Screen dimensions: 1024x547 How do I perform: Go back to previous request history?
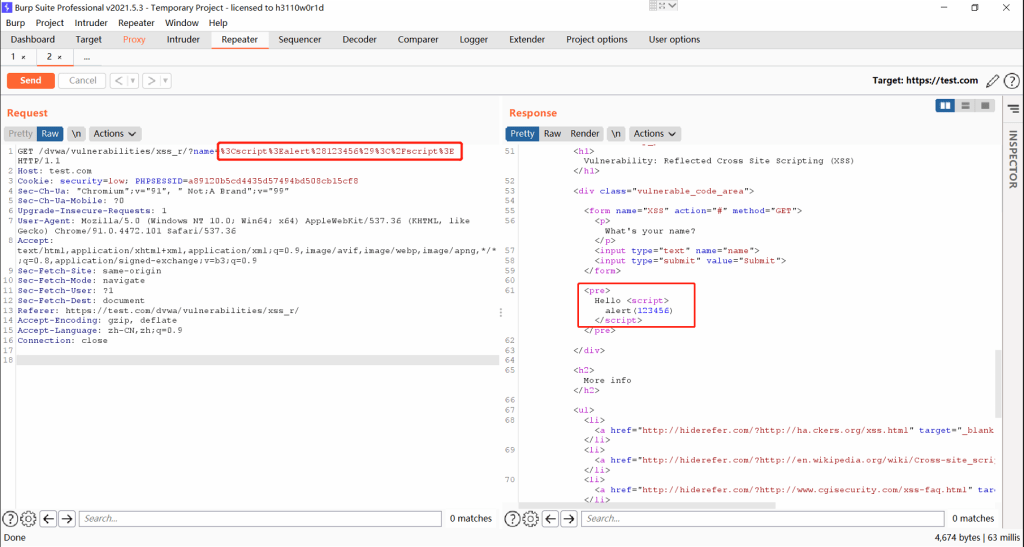pyautogui.click(x=118, y=81)
